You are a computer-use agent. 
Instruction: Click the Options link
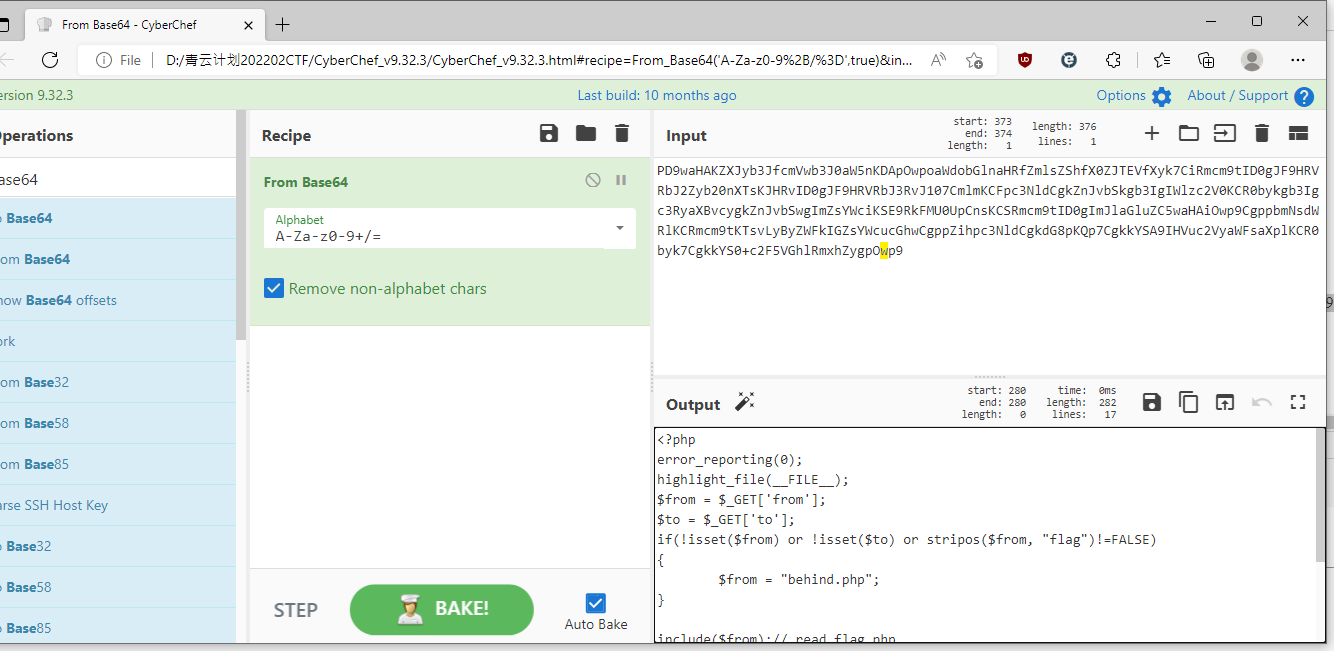pos(1121,95)
